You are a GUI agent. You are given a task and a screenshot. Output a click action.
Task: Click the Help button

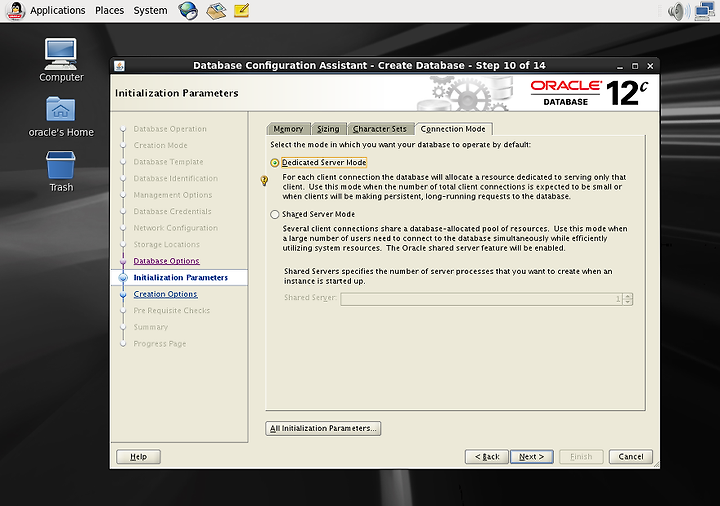[138, 457]
